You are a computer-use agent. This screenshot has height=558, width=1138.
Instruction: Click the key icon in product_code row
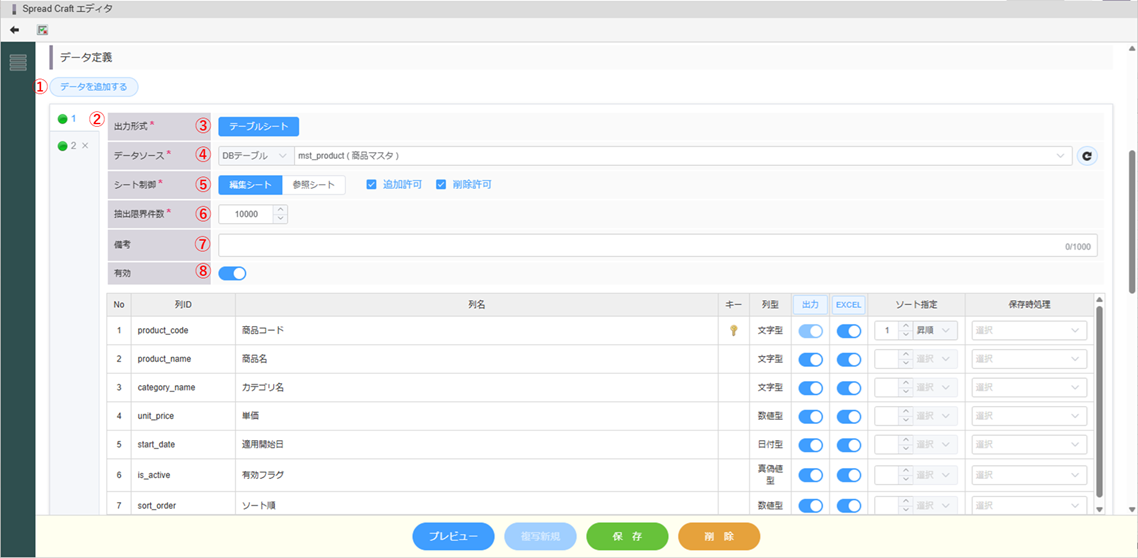733,331
